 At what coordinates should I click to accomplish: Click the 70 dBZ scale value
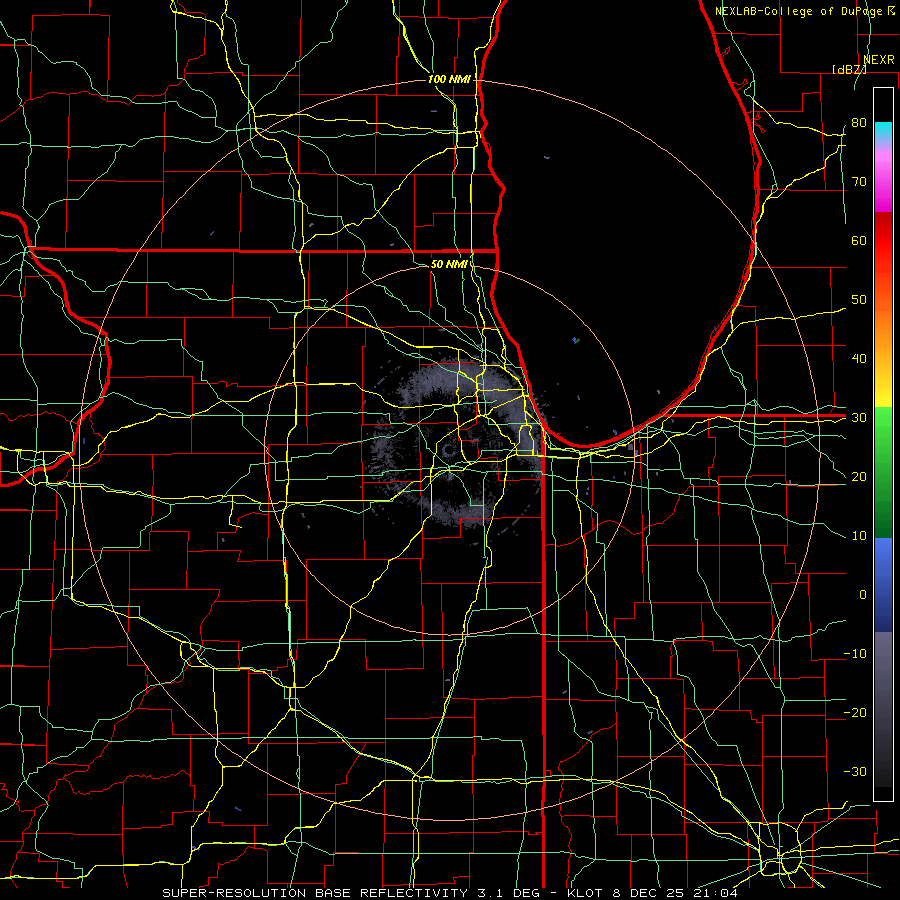point(859,181)
